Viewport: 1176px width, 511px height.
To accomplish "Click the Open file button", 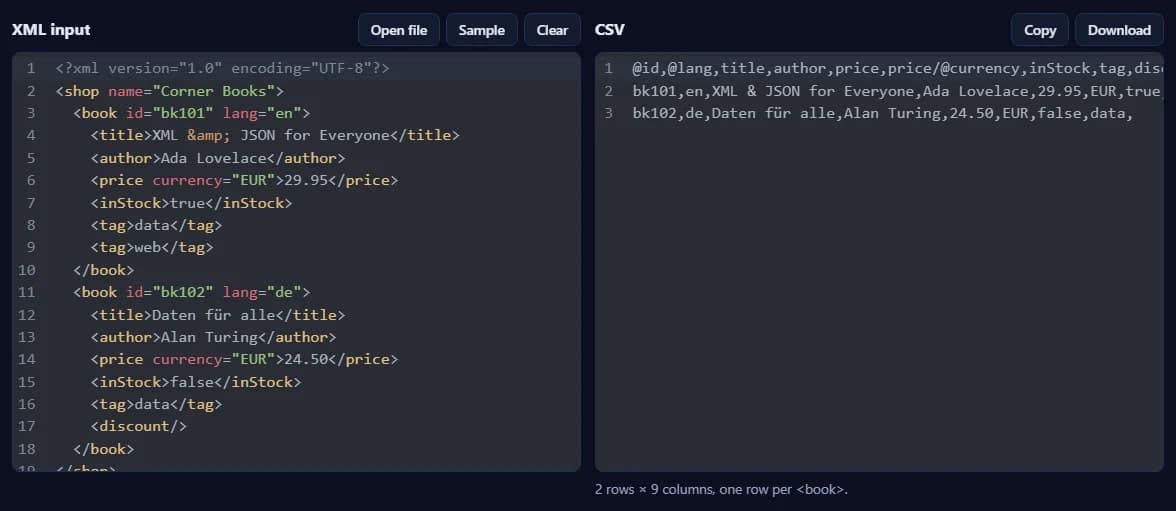I will pyautogui.click(x=398, y=30).
